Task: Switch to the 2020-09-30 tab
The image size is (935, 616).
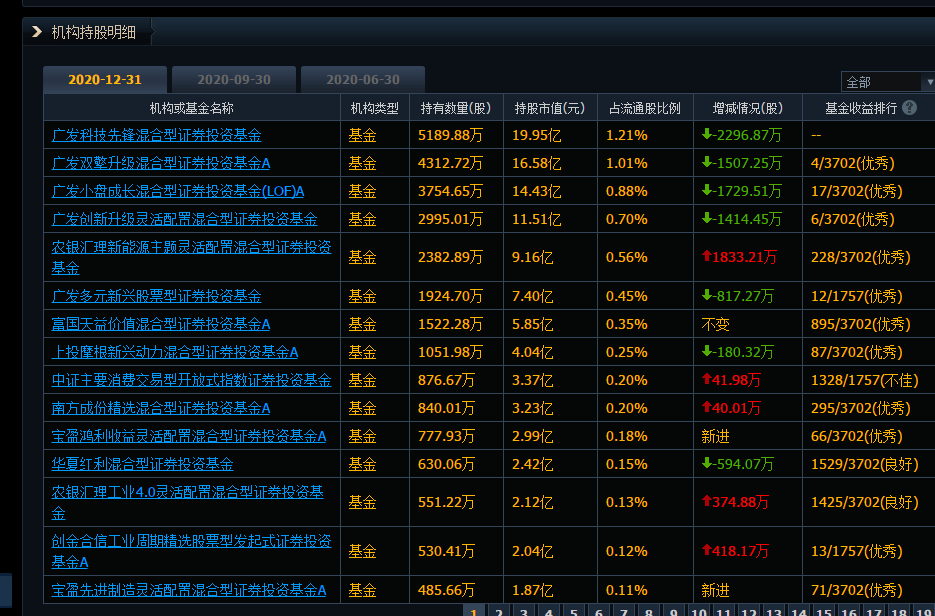Action: [x=234, y=80]
